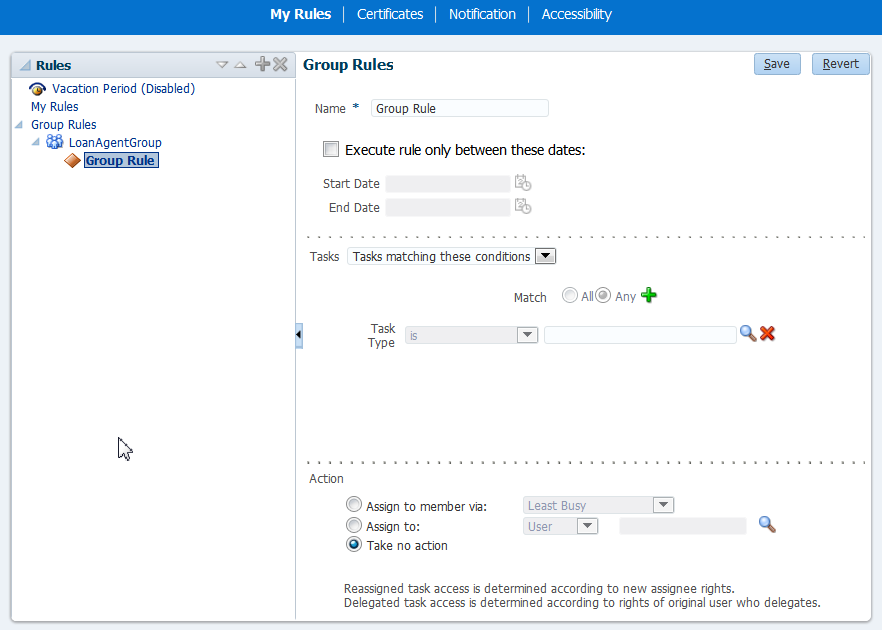Open the Tasks matching conditions dropdown
Image resolution: width=882 pixels, height=630 pixels.
tap(545, 256)
